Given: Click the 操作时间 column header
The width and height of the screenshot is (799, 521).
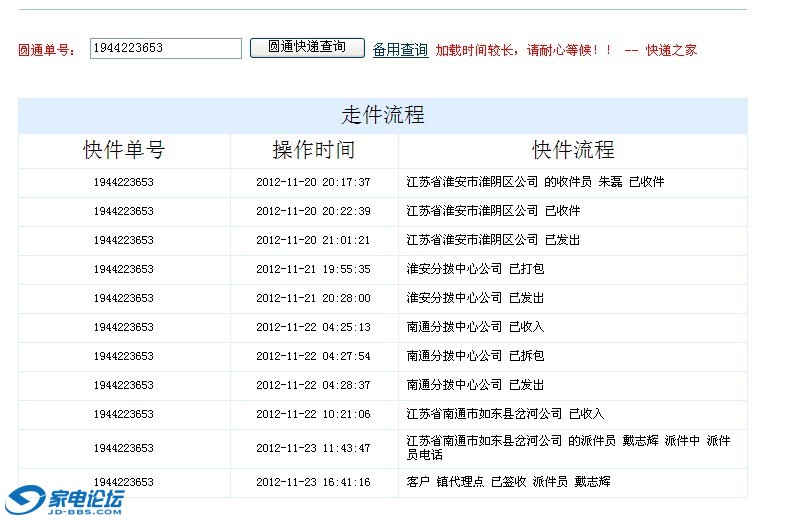Looking at the screenshot, I should 313,150.
